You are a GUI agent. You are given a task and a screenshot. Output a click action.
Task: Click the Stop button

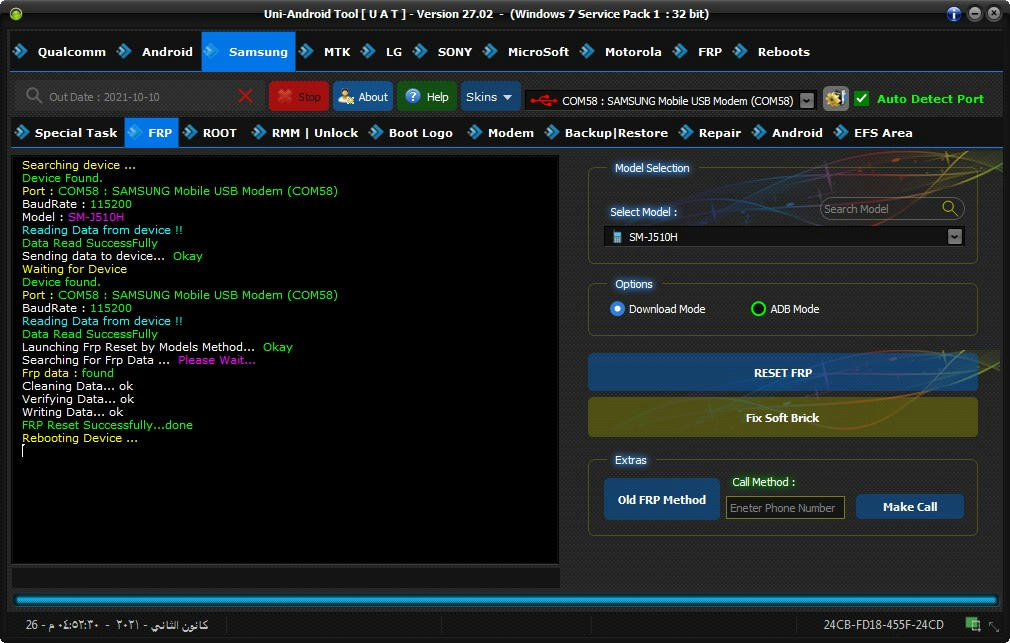(x=299, y=97)
